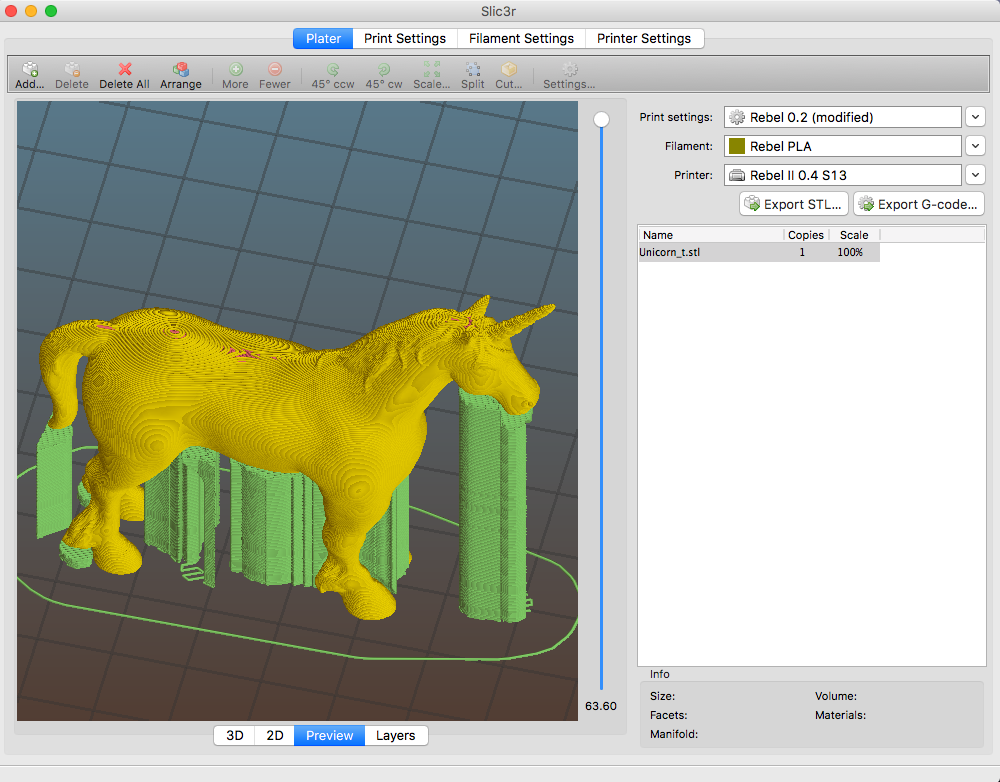The height and width of the screenshot is (782, 1000).
Task: Open the Print Settings tab
Action: coord(405,39)
